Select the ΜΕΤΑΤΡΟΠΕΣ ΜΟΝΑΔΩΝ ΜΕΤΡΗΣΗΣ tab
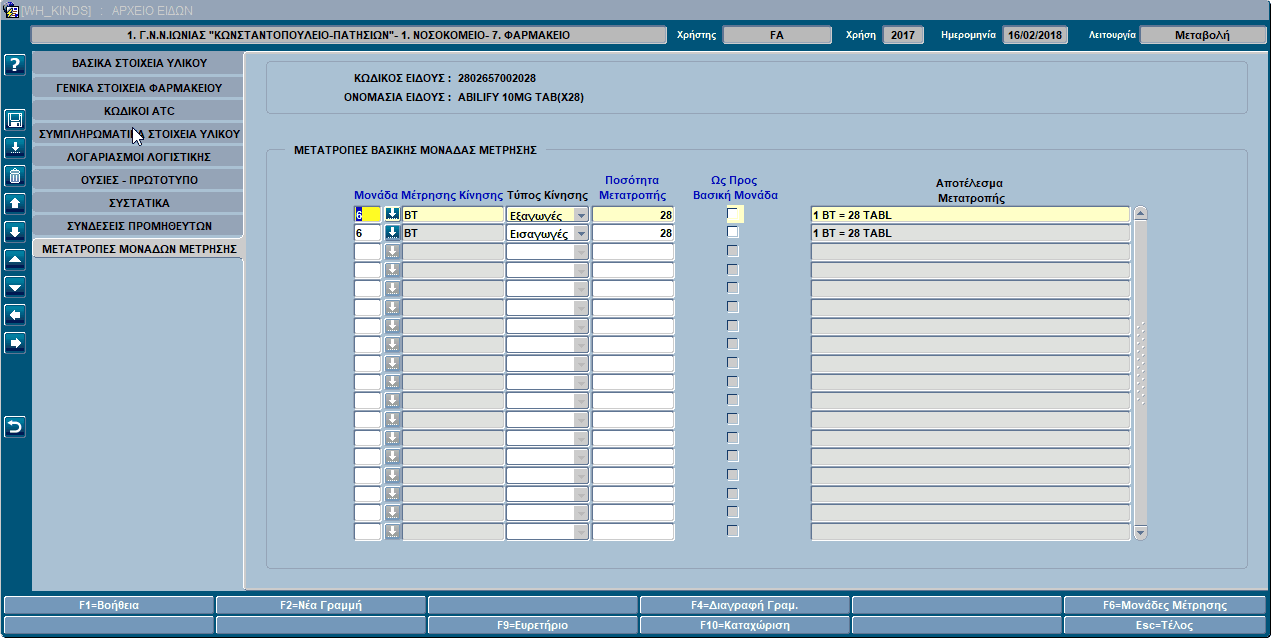 click(x=138, y=248)
